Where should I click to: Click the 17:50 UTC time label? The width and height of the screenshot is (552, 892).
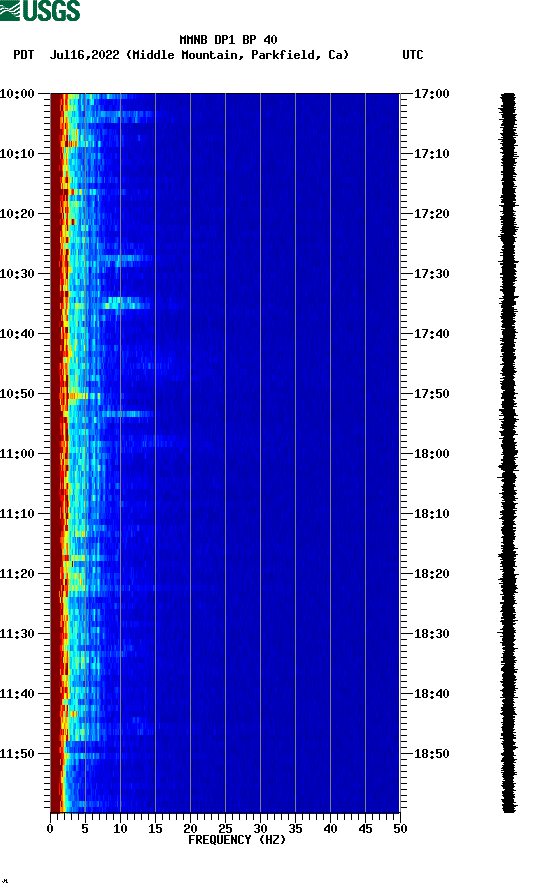pos(431,394)
